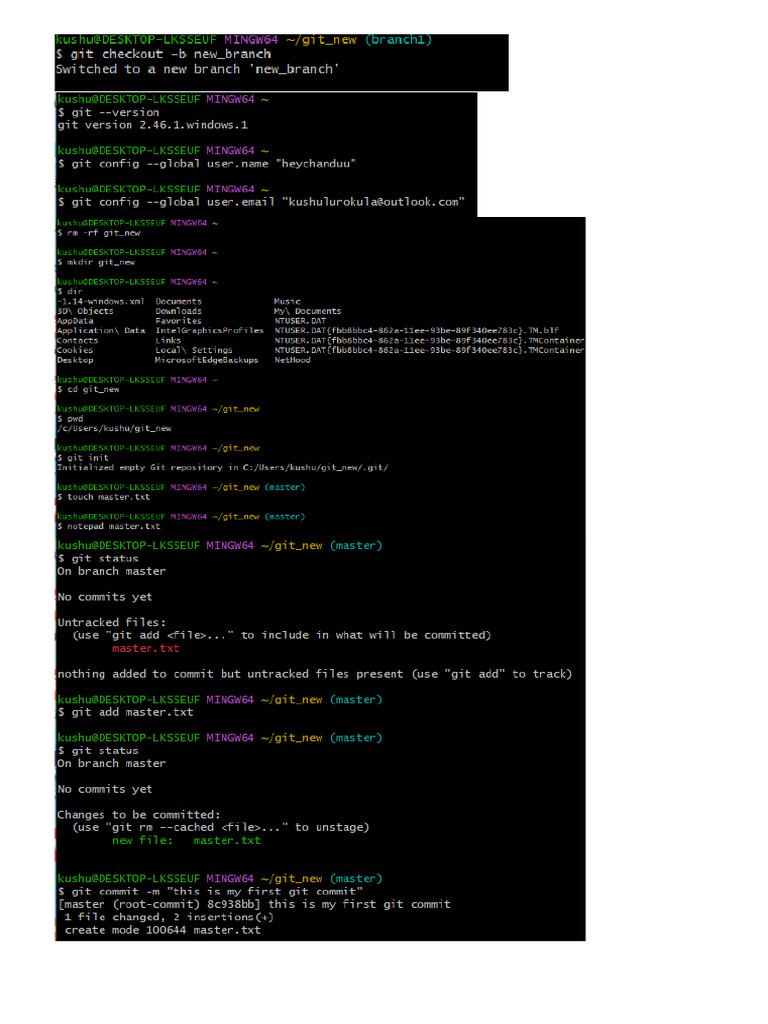Click the 'create mode 100644 master.txt' line

coord(163,930)
